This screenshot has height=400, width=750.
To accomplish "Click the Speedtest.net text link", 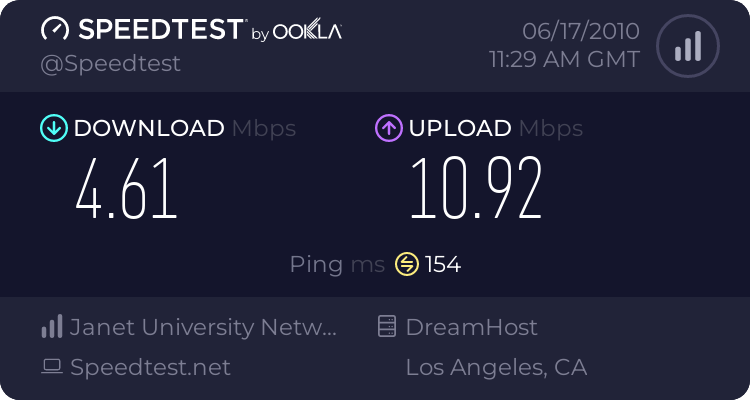I will [150, 367].
